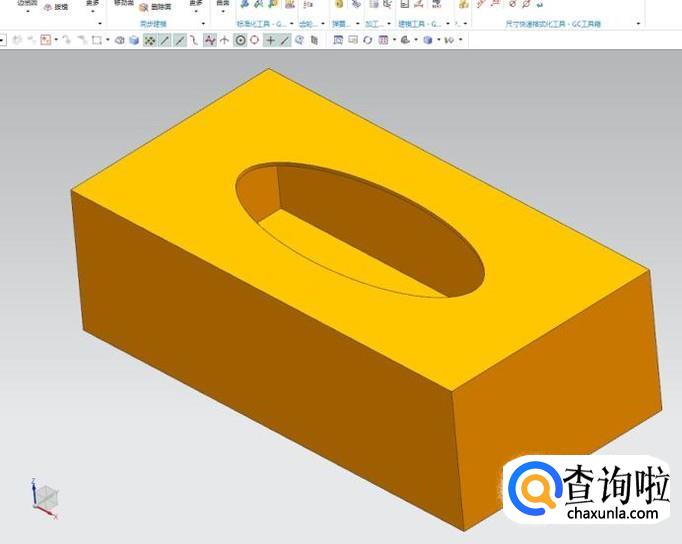Click the upward arrow snap icon

[224, 40]
